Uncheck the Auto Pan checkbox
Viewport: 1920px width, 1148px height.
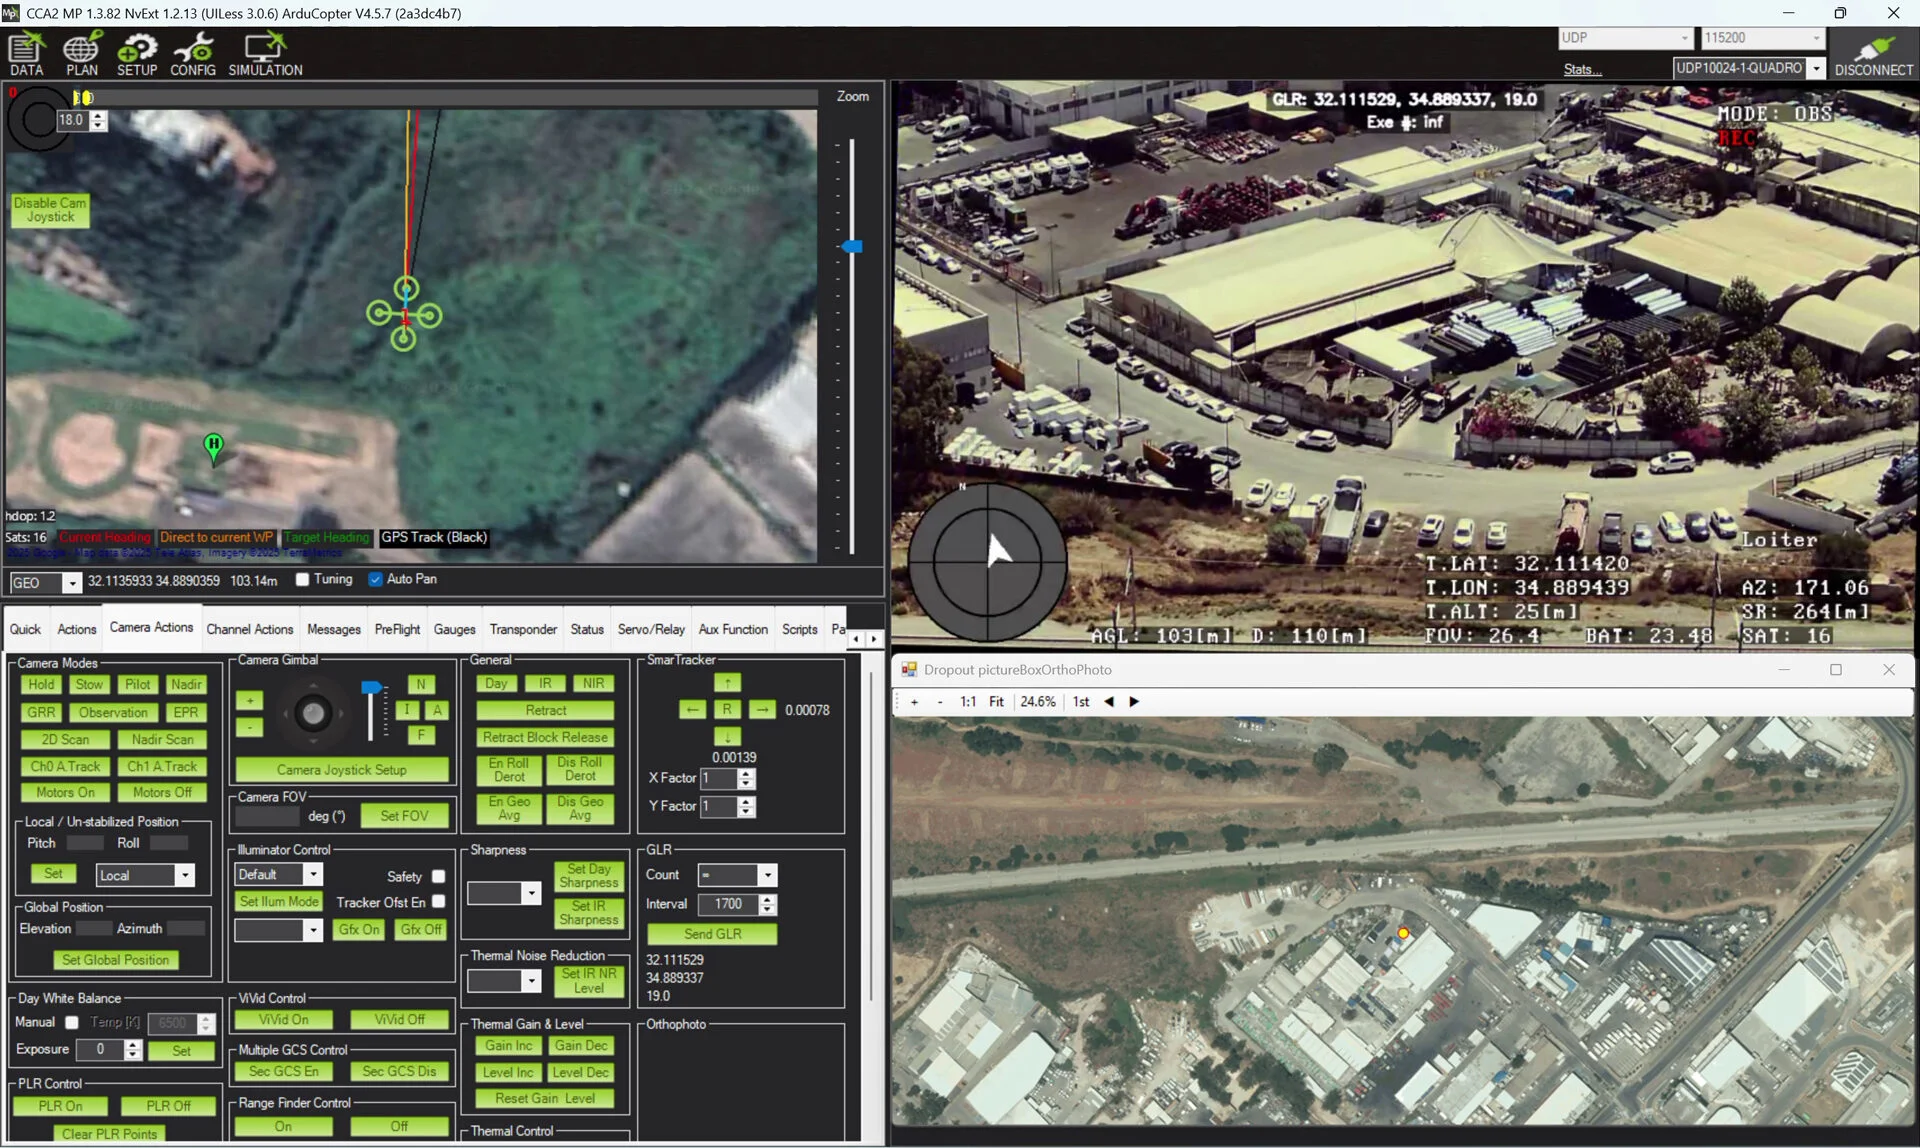click(375, 580)
